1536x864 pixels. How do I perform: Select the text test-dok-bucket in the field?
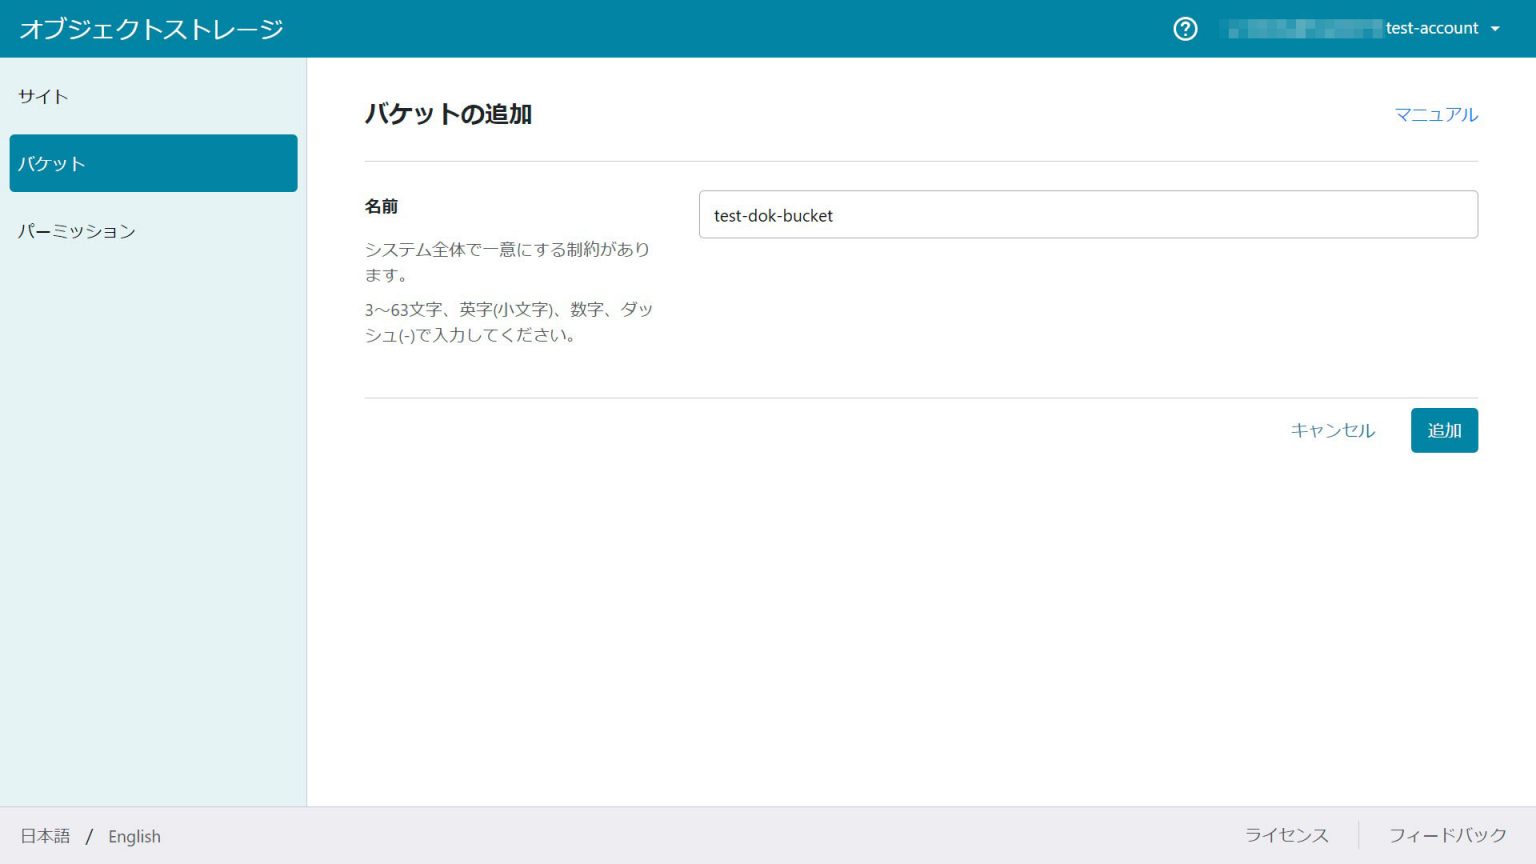[773, 215]
